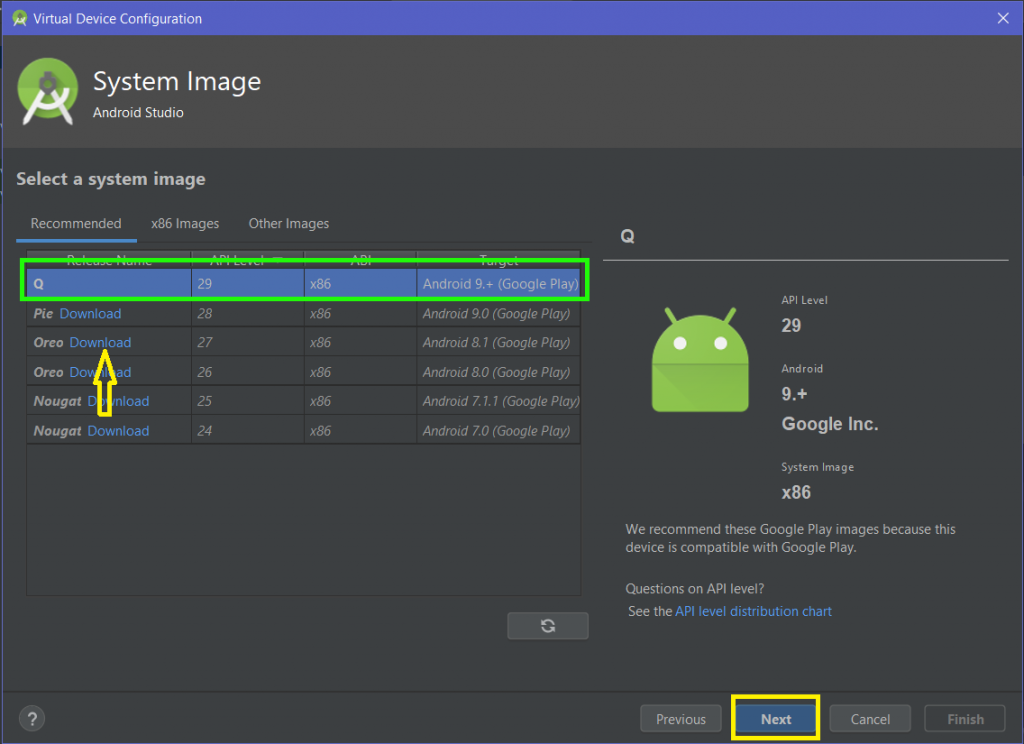Download the Pie API 28 system image
This screenshot has height=744, width=1024.
[91, 313]
